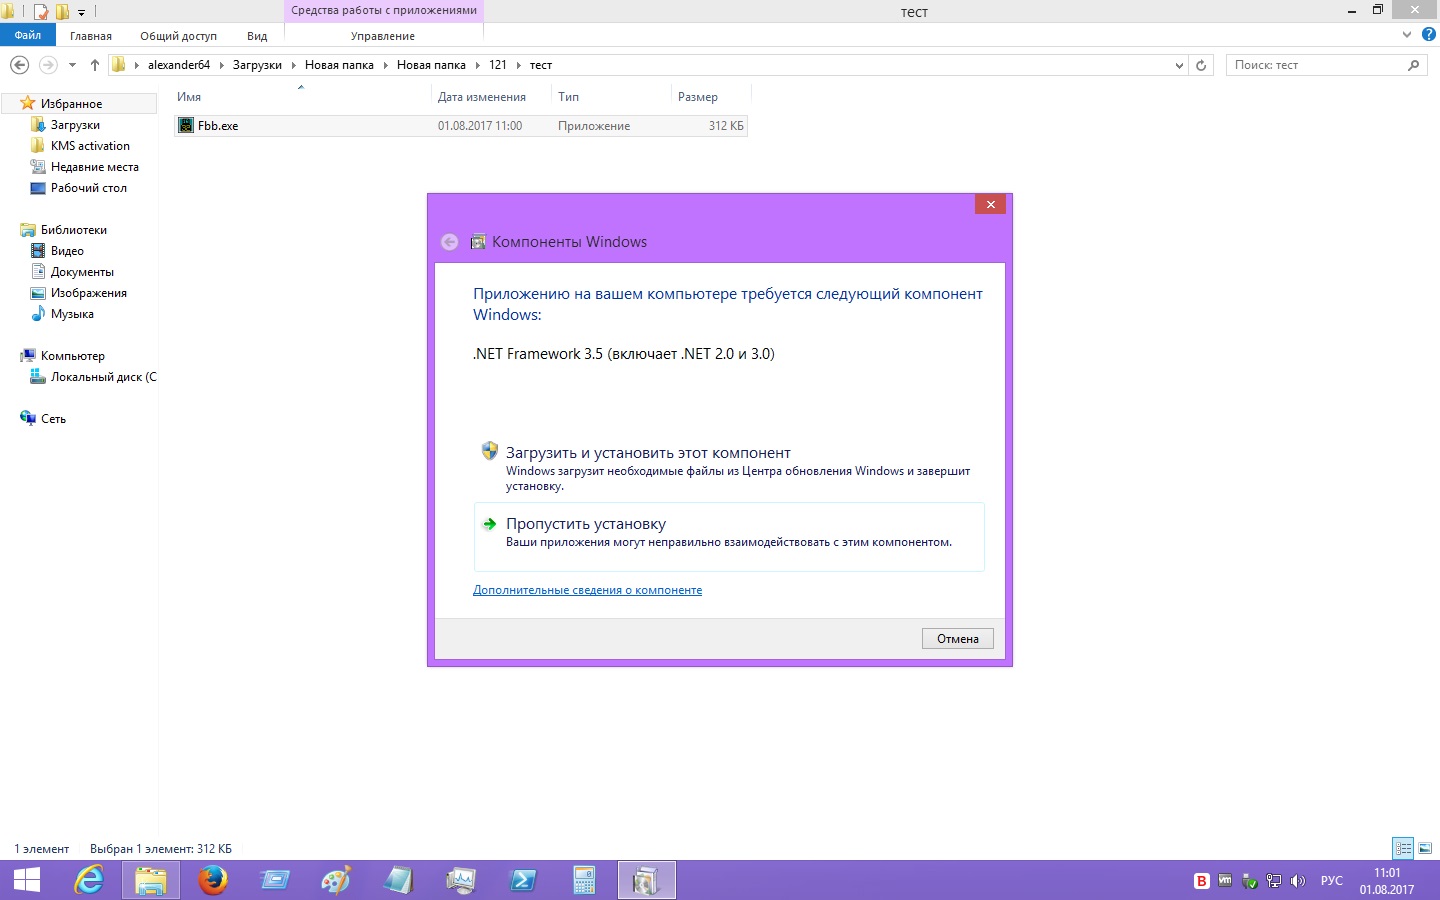Open Calculator from the taskbar
Image resolution: width=1440 pixels, height=900 pixels.
pos(584,880)
